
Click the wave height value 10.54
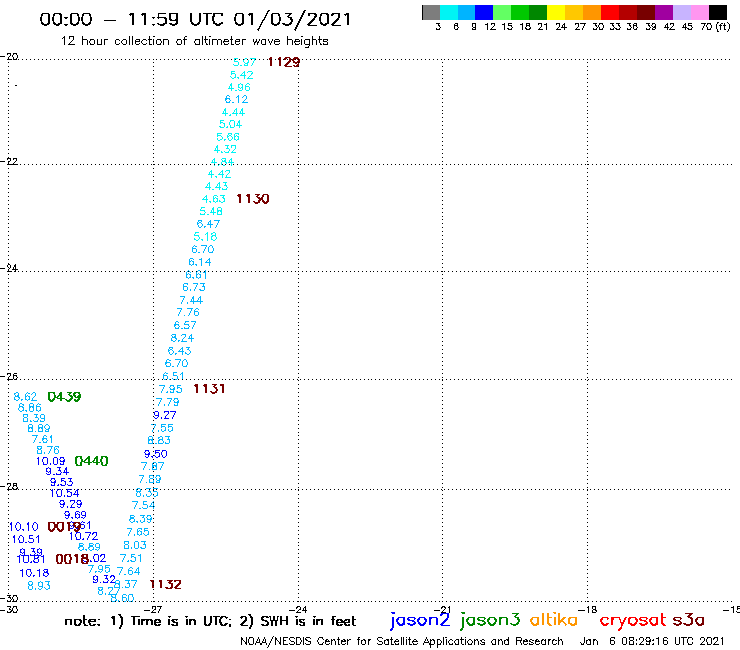point(65,493)
